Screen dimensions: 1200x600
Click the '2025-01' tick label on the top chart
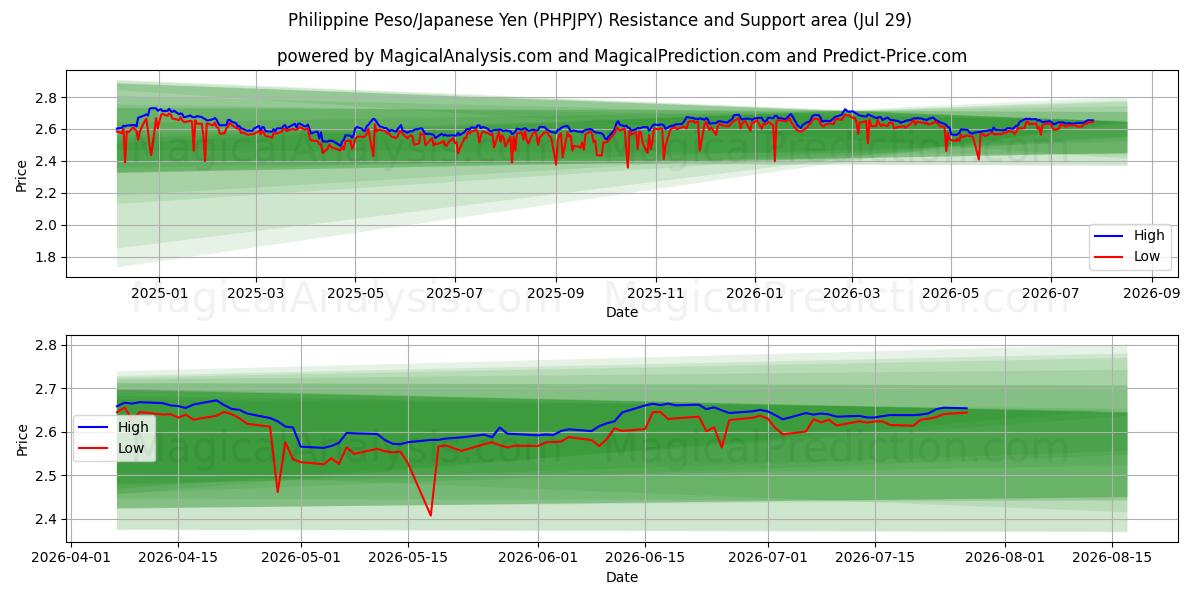click(158, 294)
